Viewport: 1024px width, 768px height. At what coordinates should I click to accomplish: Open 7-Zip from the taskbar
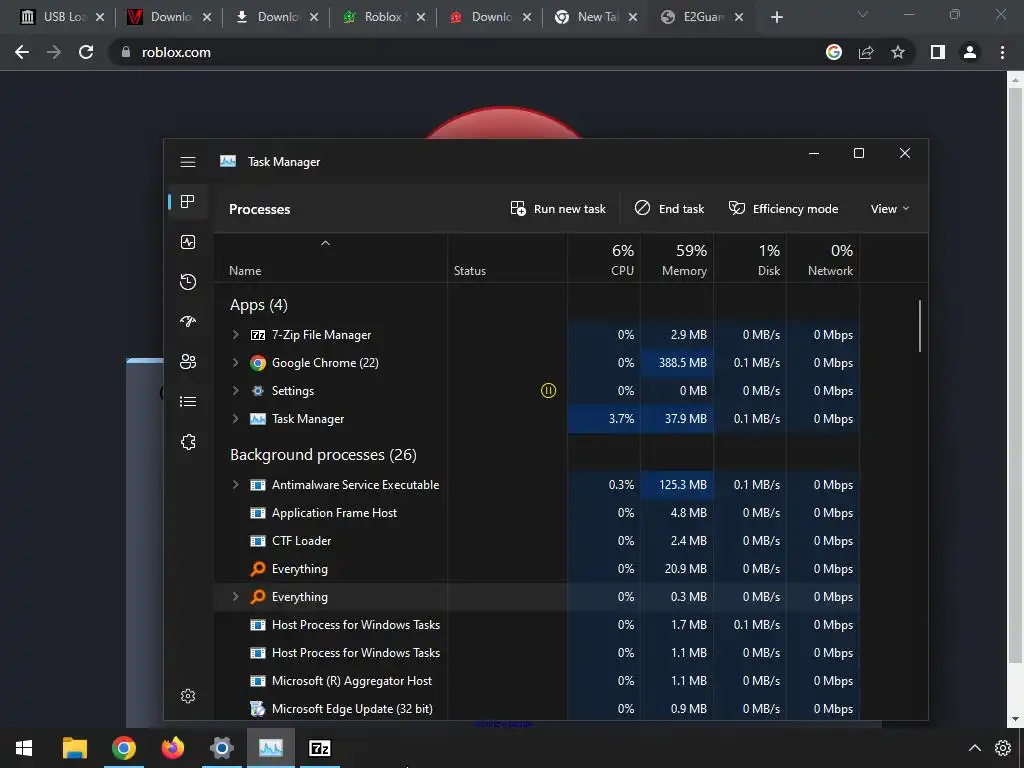pos(319,748)
